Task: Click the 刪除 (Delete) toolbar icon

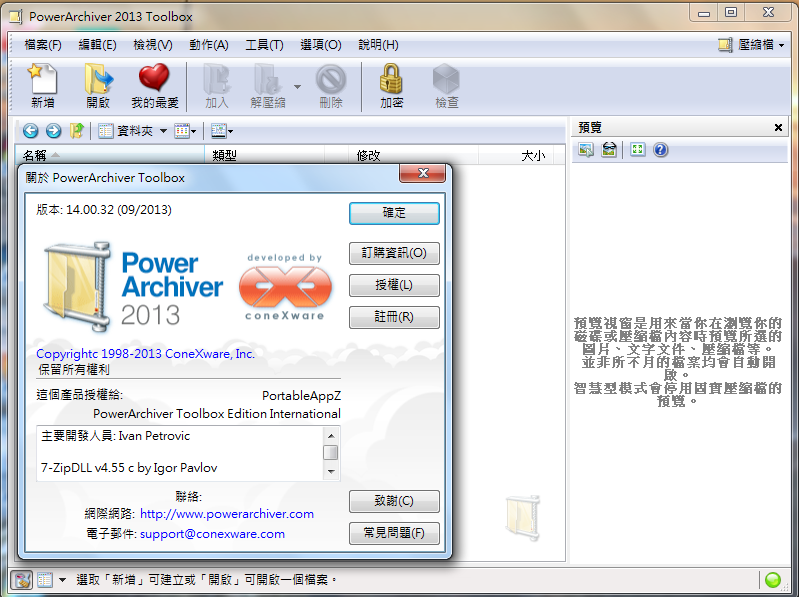Action: 331,86
